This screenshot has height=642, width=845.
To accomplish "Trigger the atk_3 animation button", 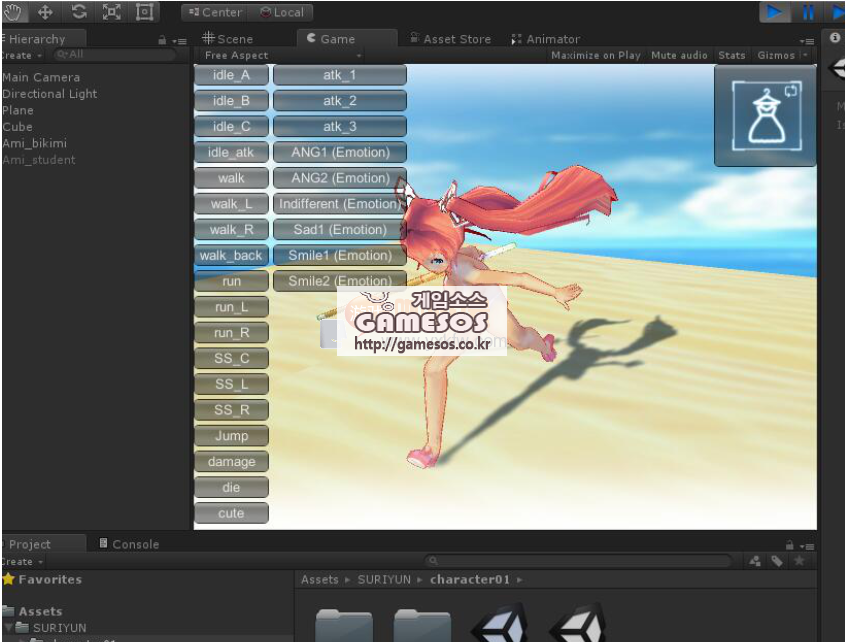I will [340, 127].
